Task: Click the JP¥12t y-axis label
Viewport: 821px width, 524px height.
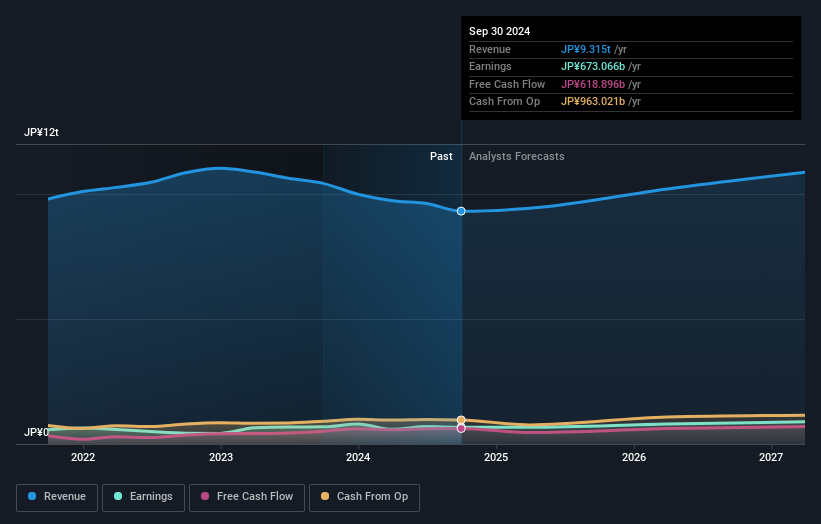Action: (x=41, y=132)
